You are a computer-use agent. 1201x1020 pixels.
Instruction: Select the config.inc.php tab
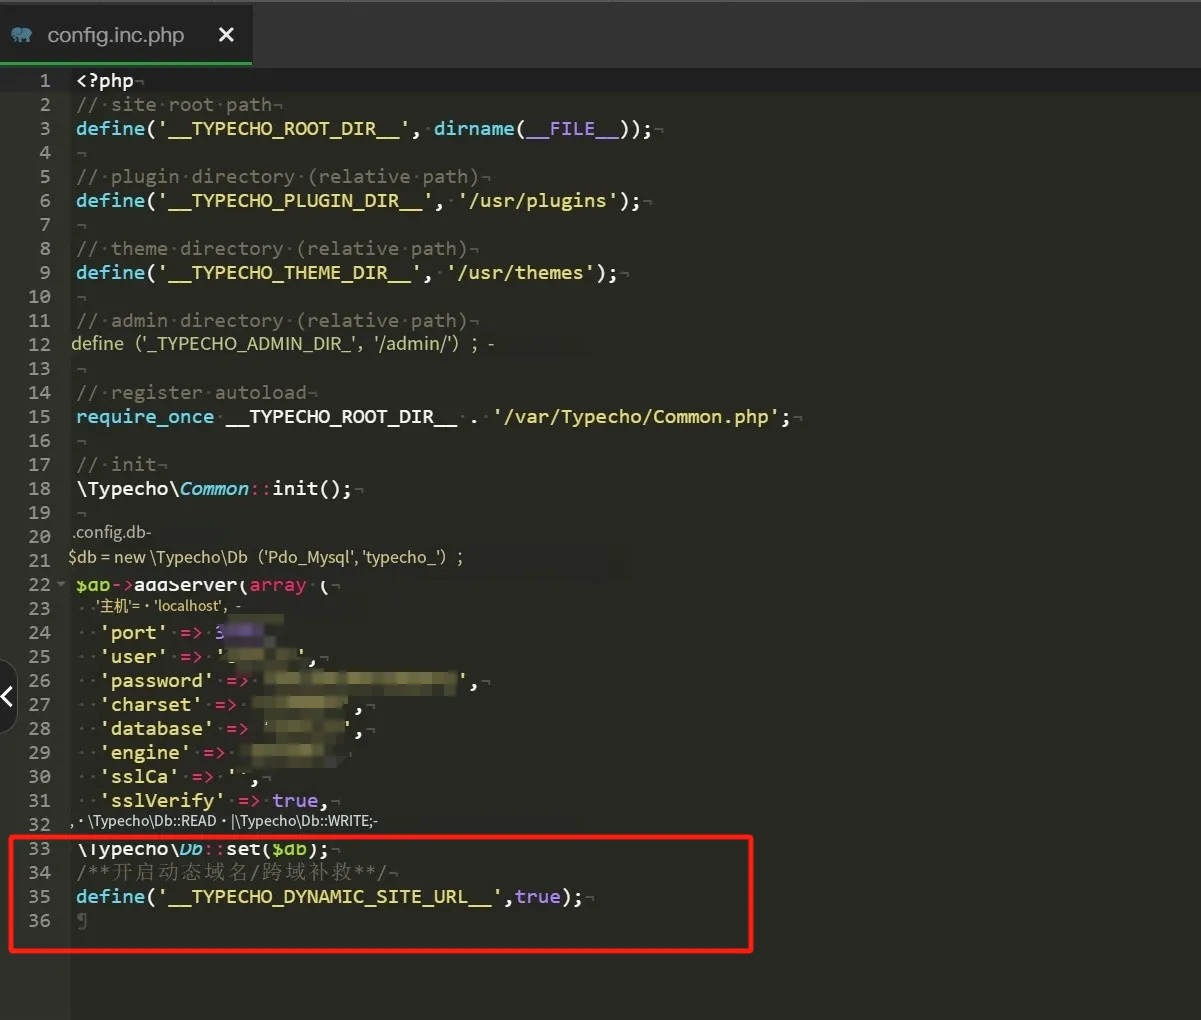click(x=115, y=35)
